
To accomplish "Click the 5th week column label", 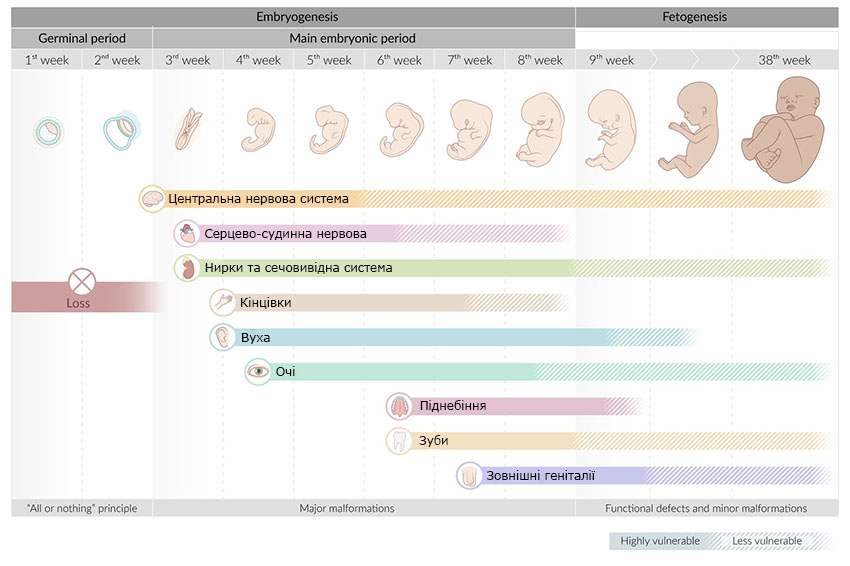I will (329, 60).
